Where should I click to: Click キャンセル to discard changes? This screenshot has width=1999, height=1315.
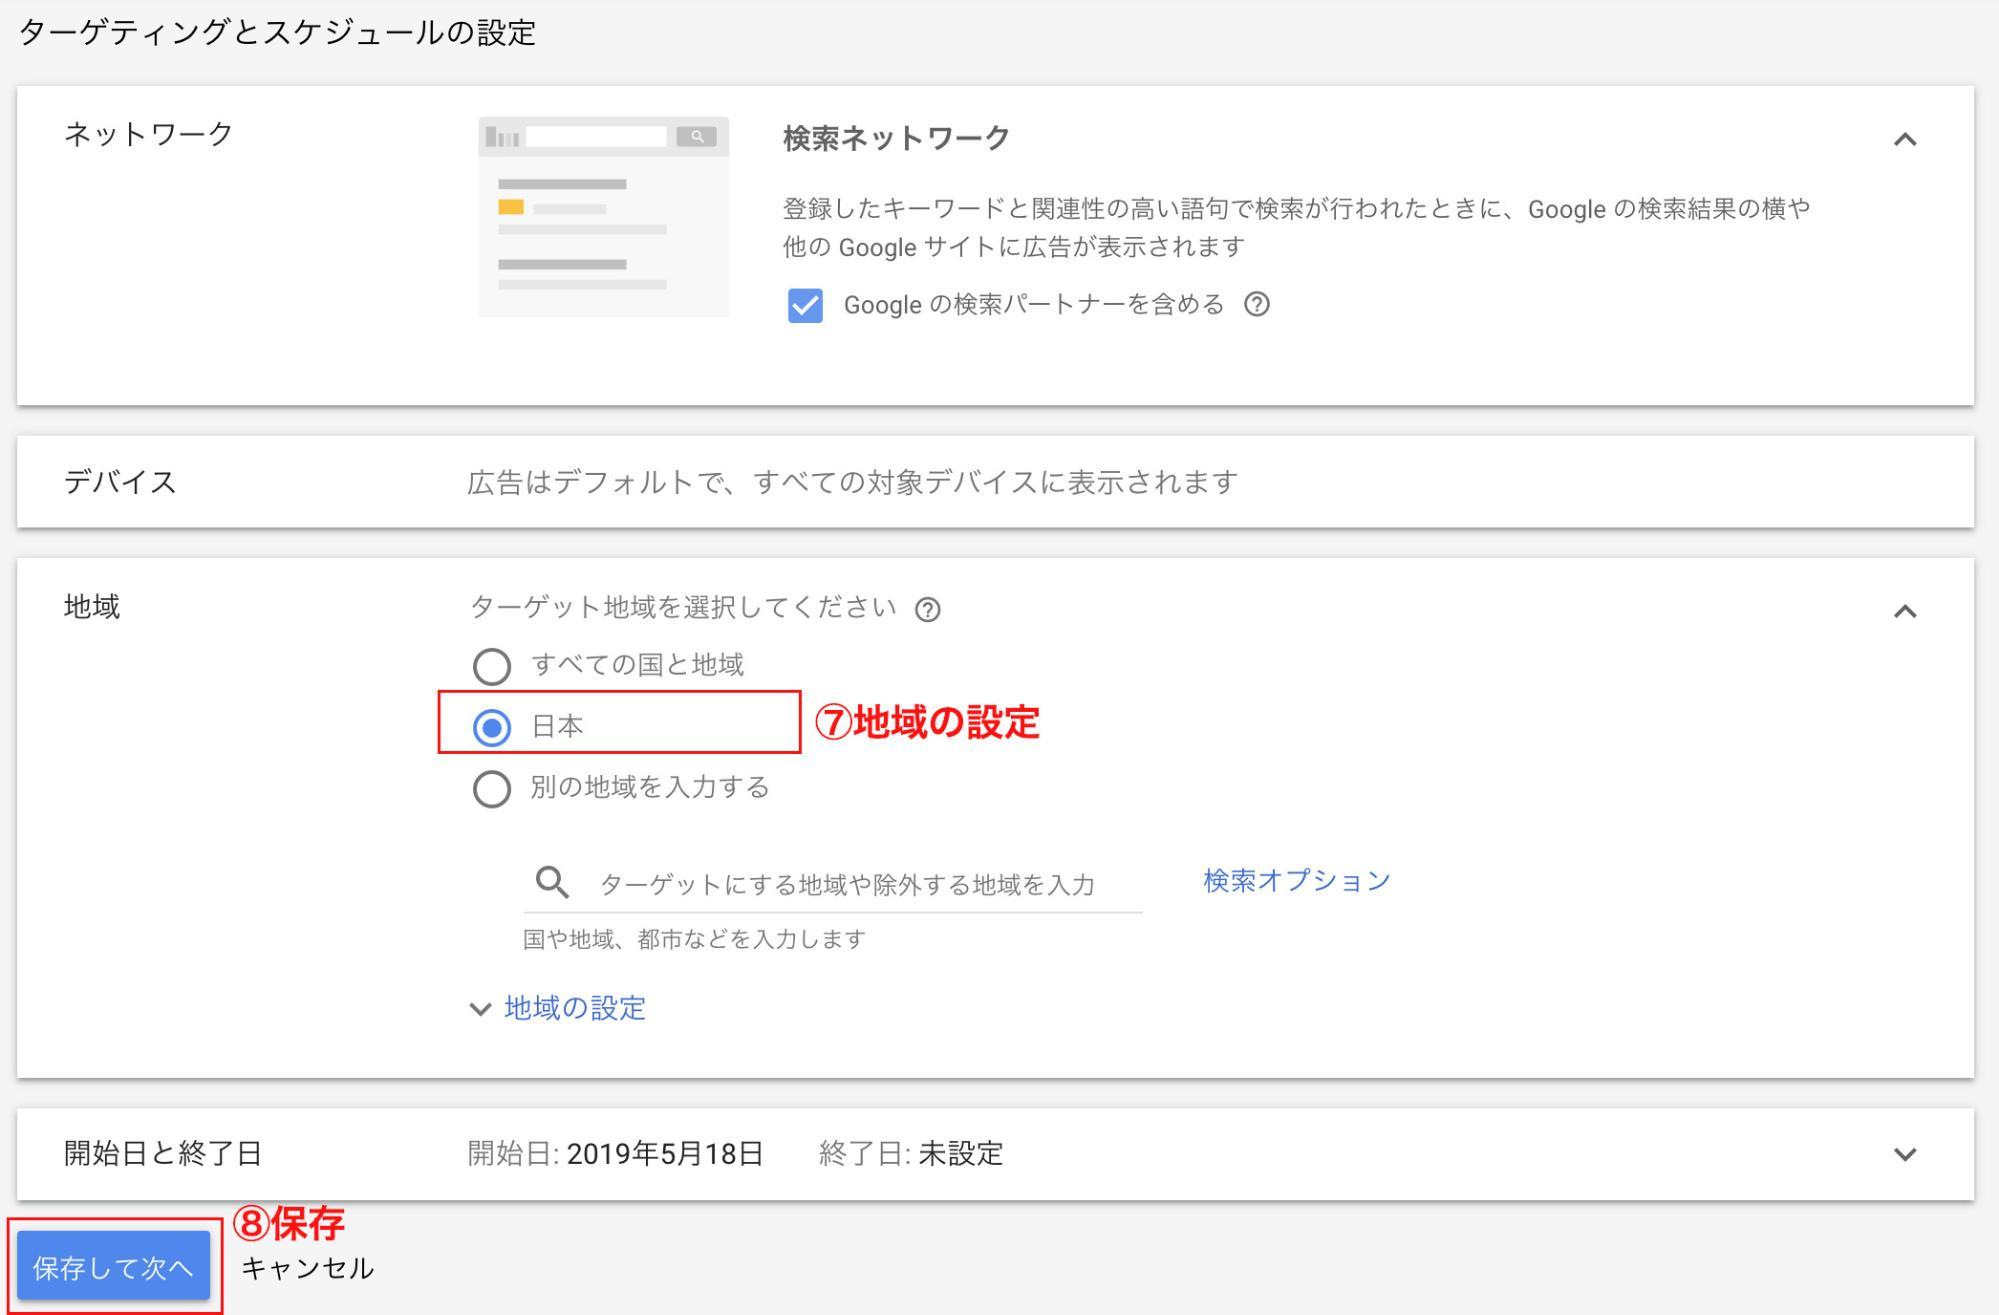(x=306, y=1266)
